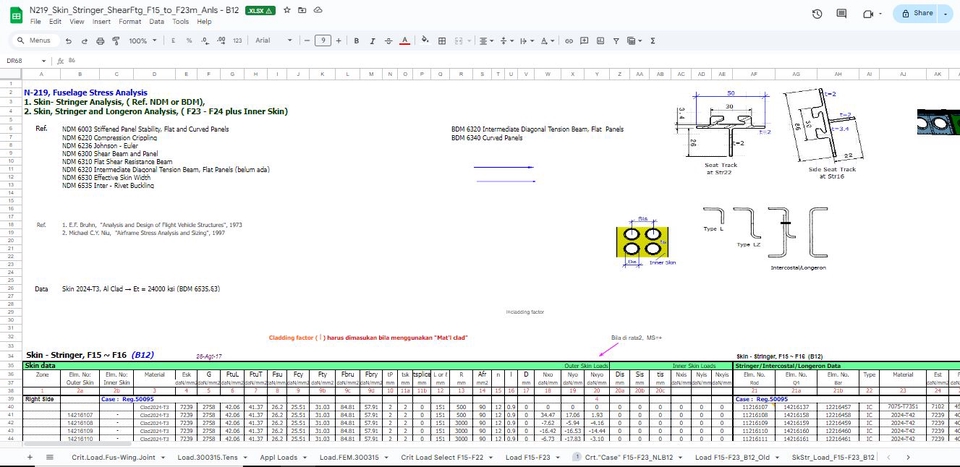
Task: Open vertical align dropdown
Action: pos(506,41)
